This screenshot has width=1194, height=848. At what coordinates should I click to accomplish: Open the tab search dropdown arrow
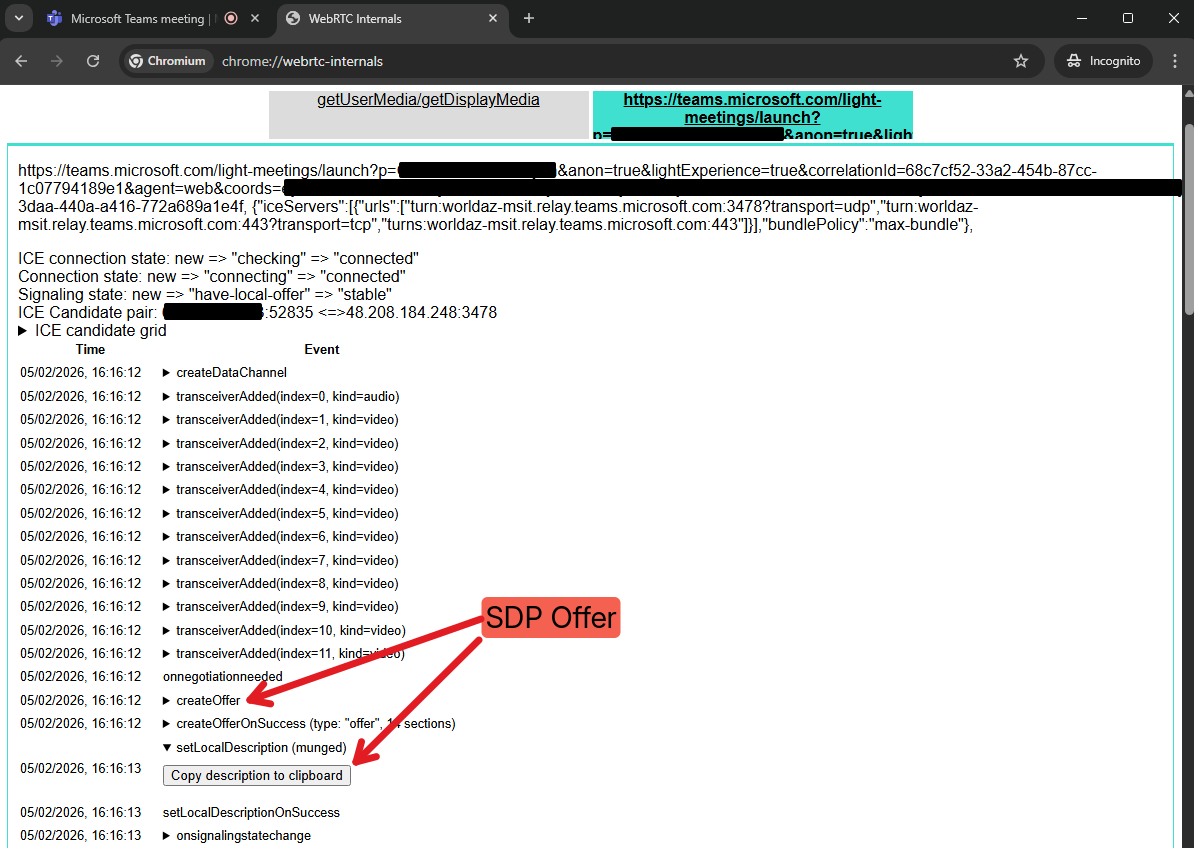[x=18, y=18]
